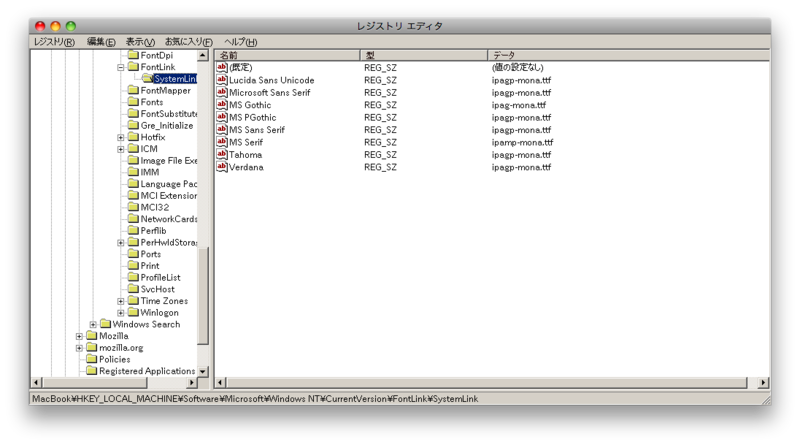Click the Perflib folder icon
Image resolution: width=800 pixels, height=445 pixels.
click(133, 231)
